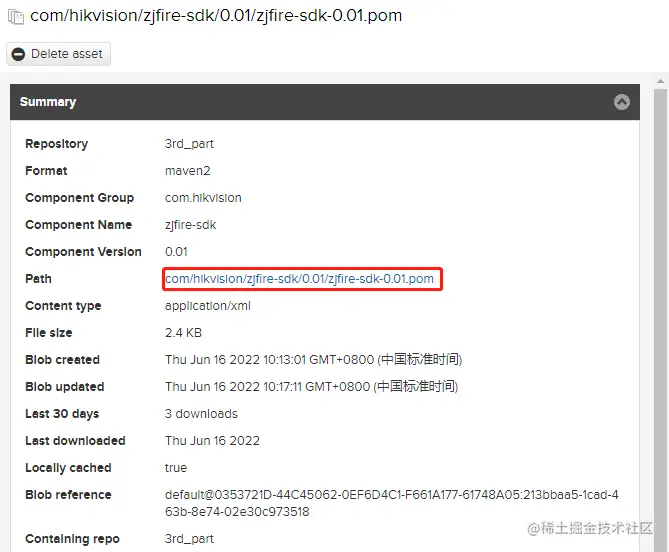Click the Last downloaded field label

tap(75, 441)
